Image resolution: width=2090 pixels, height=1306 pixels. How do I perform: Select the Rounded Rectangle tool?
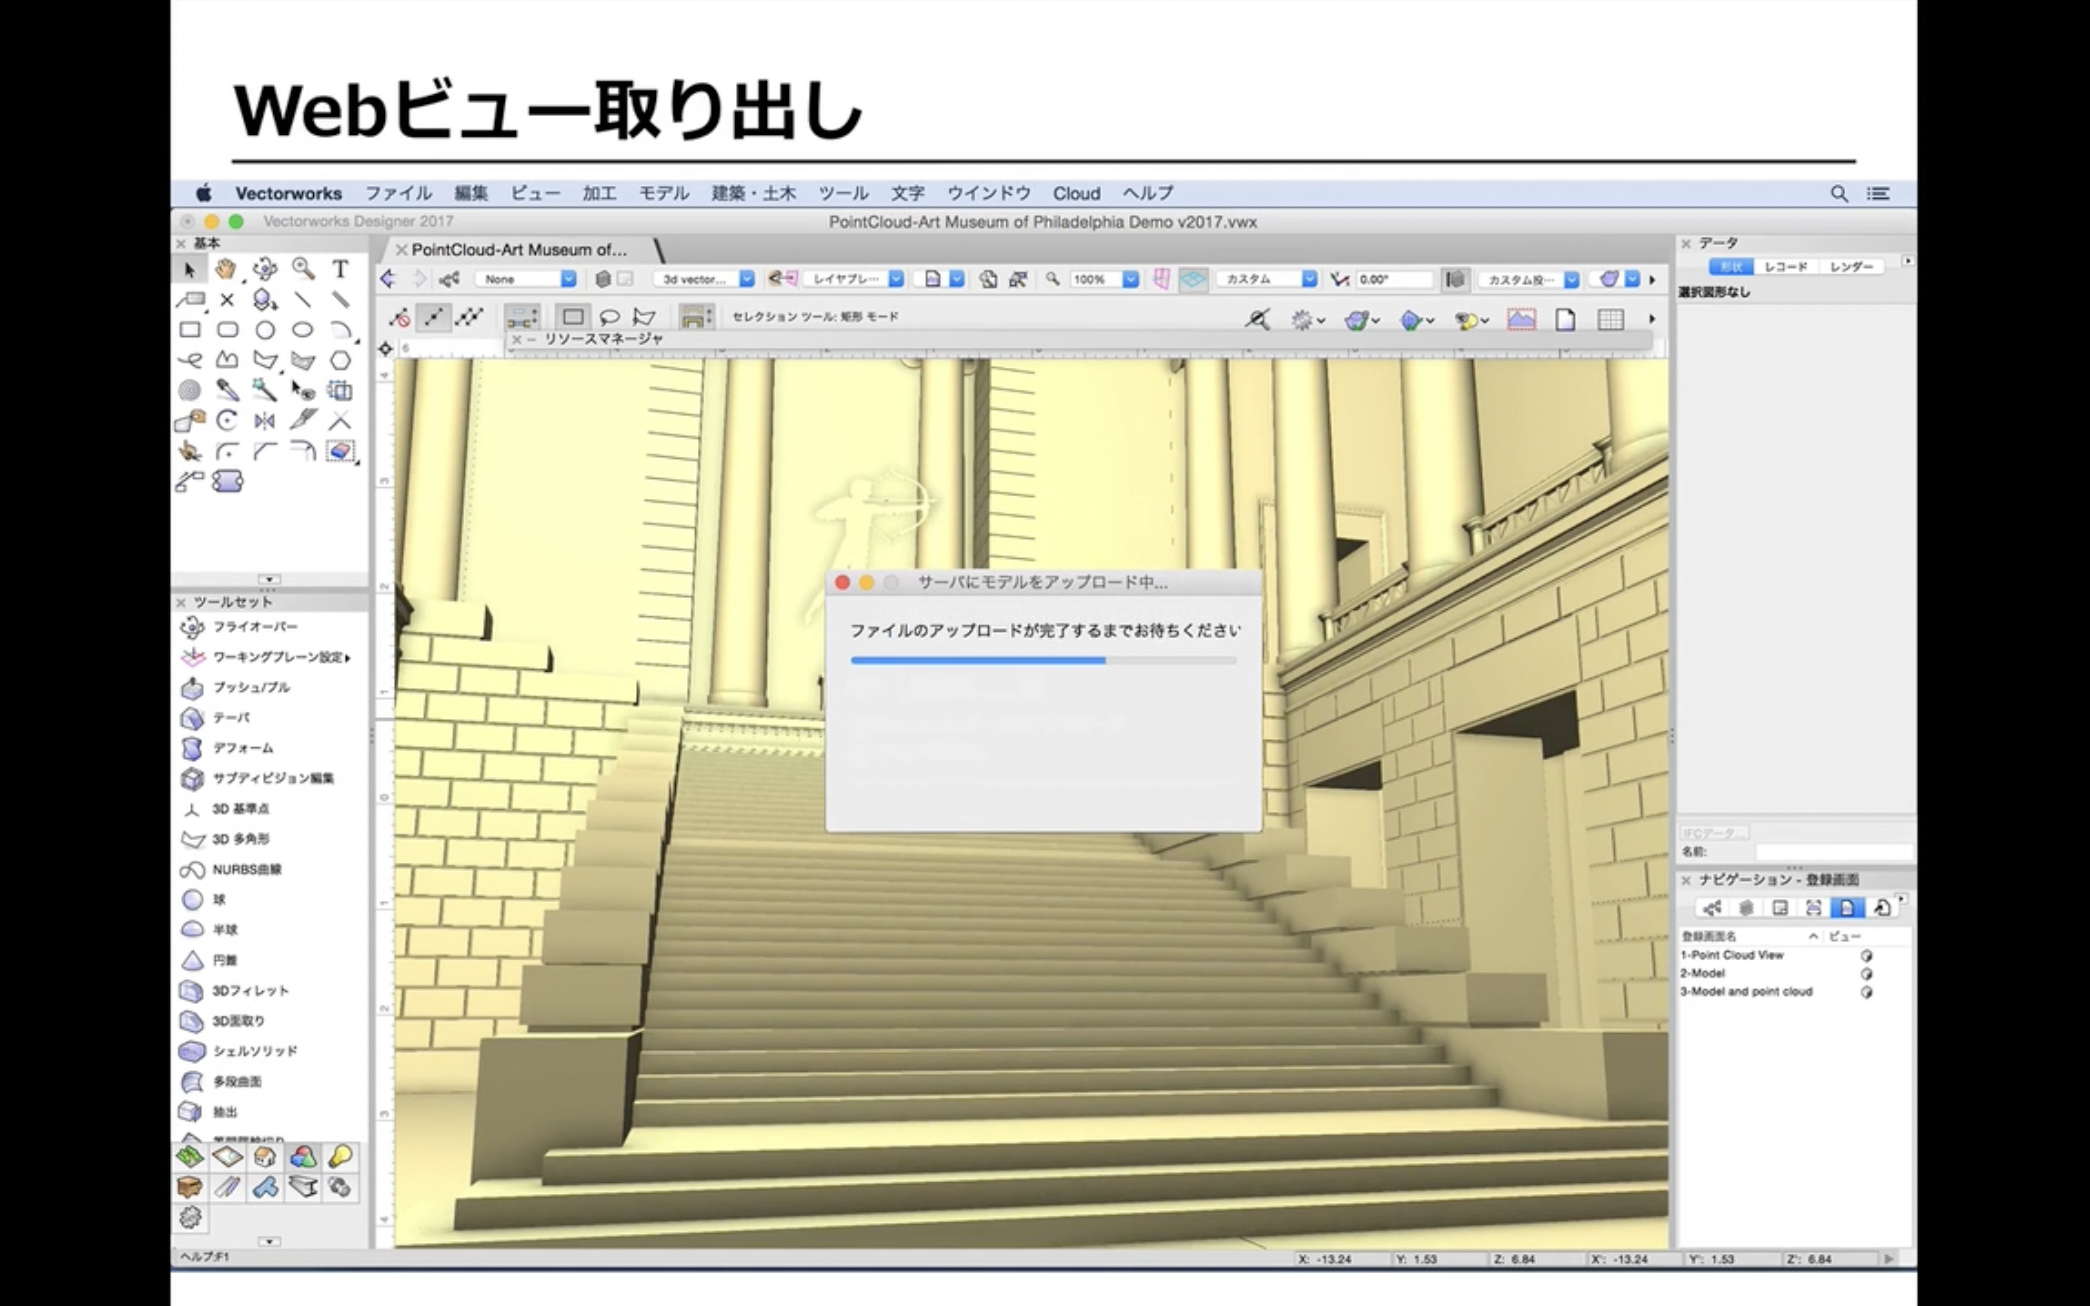pos(227,330)
